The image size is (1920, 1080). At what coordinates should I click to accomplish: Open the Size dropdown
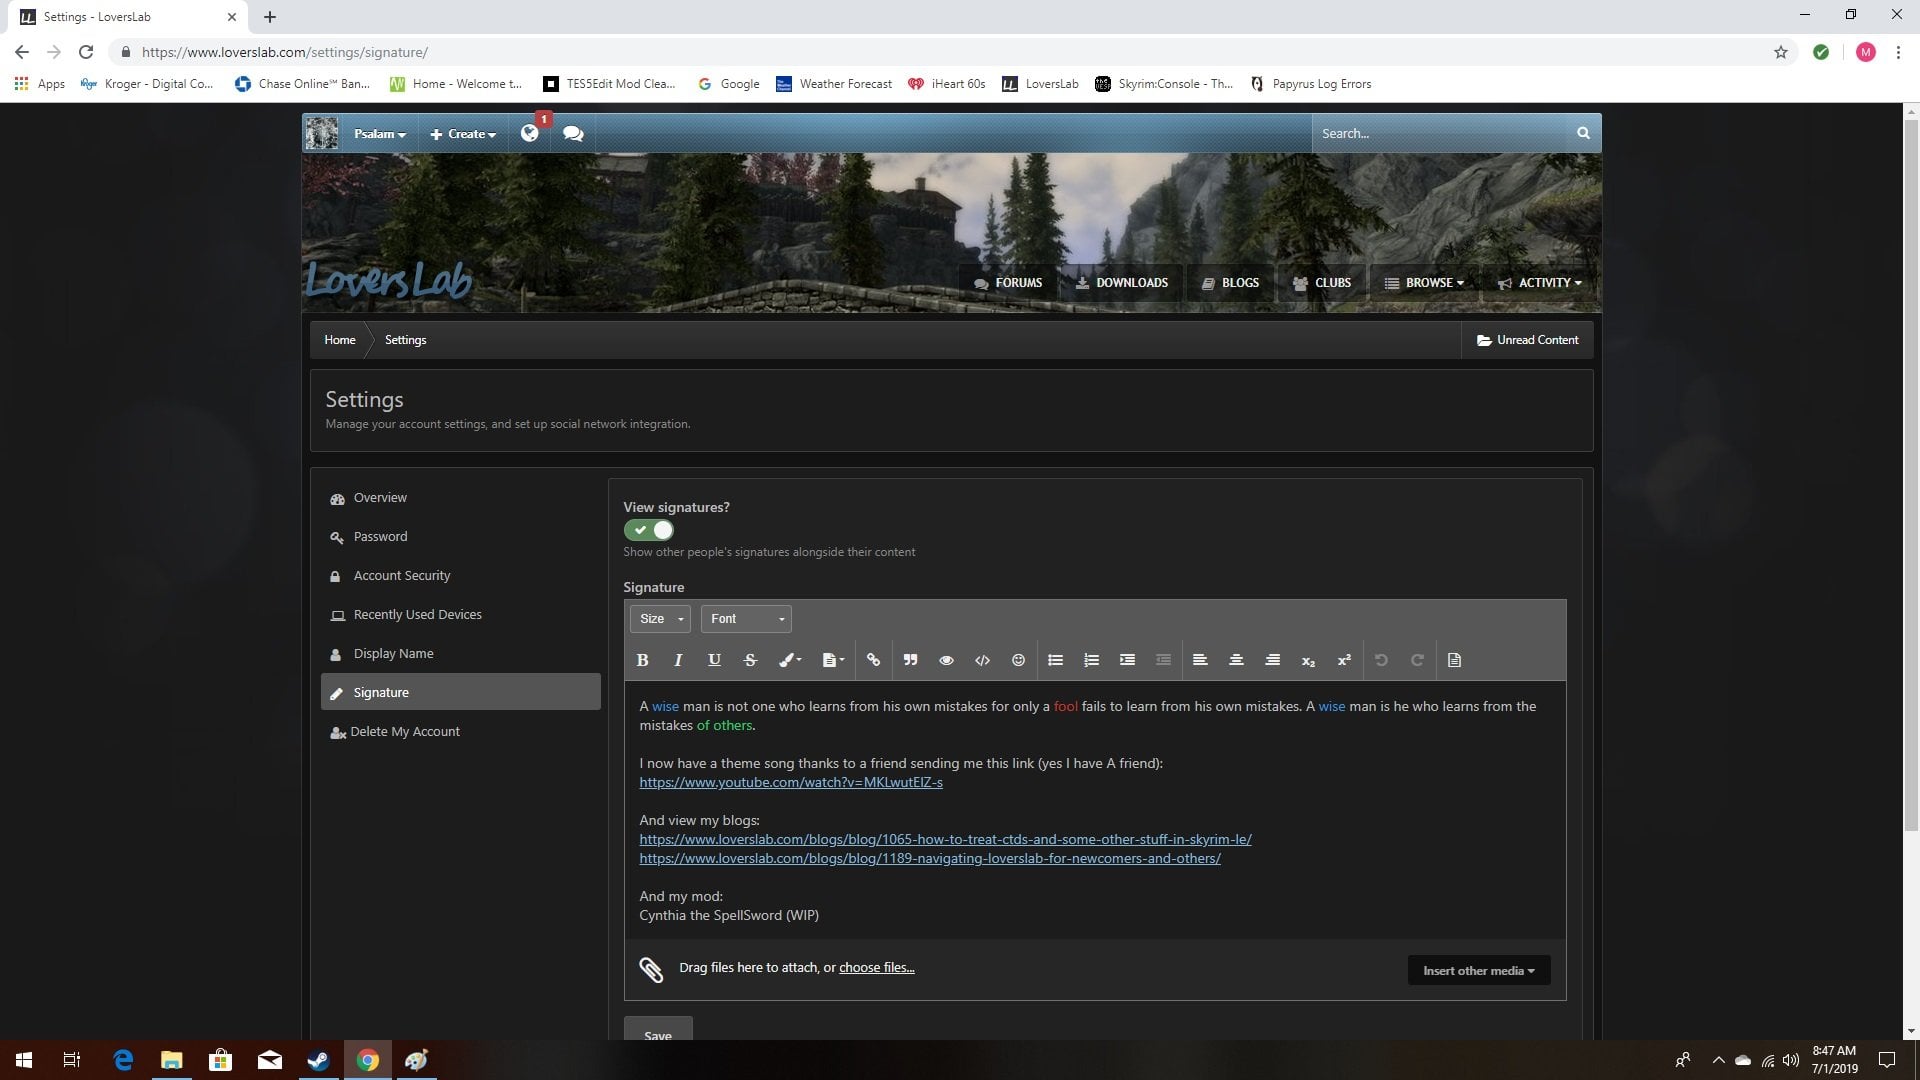coord(660,619)
